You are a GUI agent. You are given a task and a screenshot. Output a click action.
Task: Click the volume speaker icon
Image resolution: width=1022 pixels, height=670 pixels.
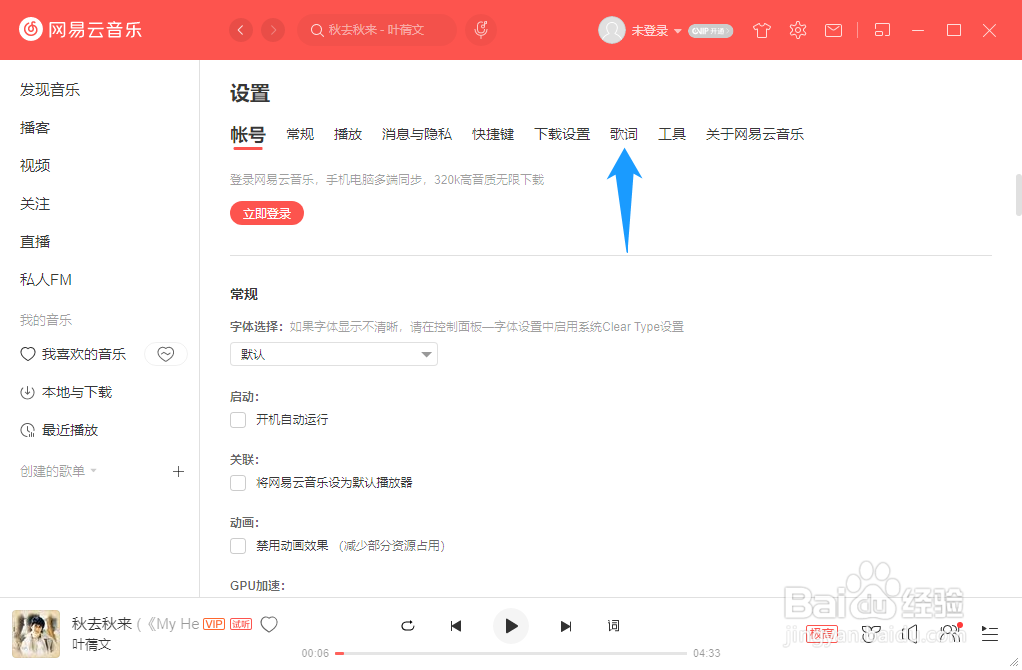tap(910, 634)
